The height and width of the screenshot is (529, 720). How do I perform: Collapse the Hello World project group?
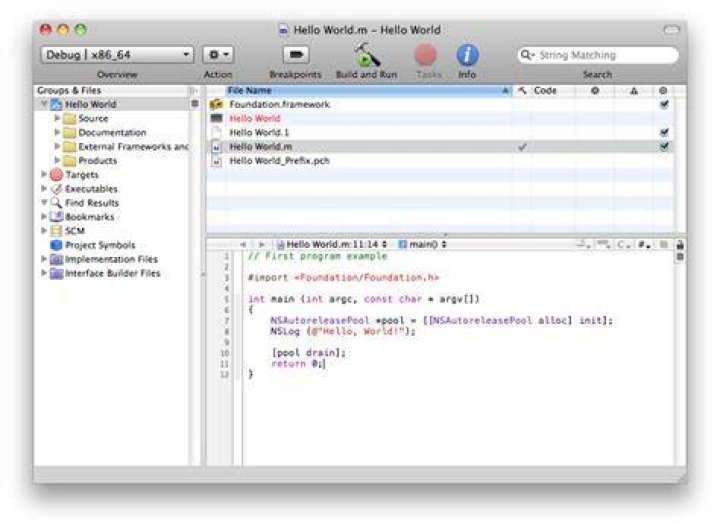[44, 104]
